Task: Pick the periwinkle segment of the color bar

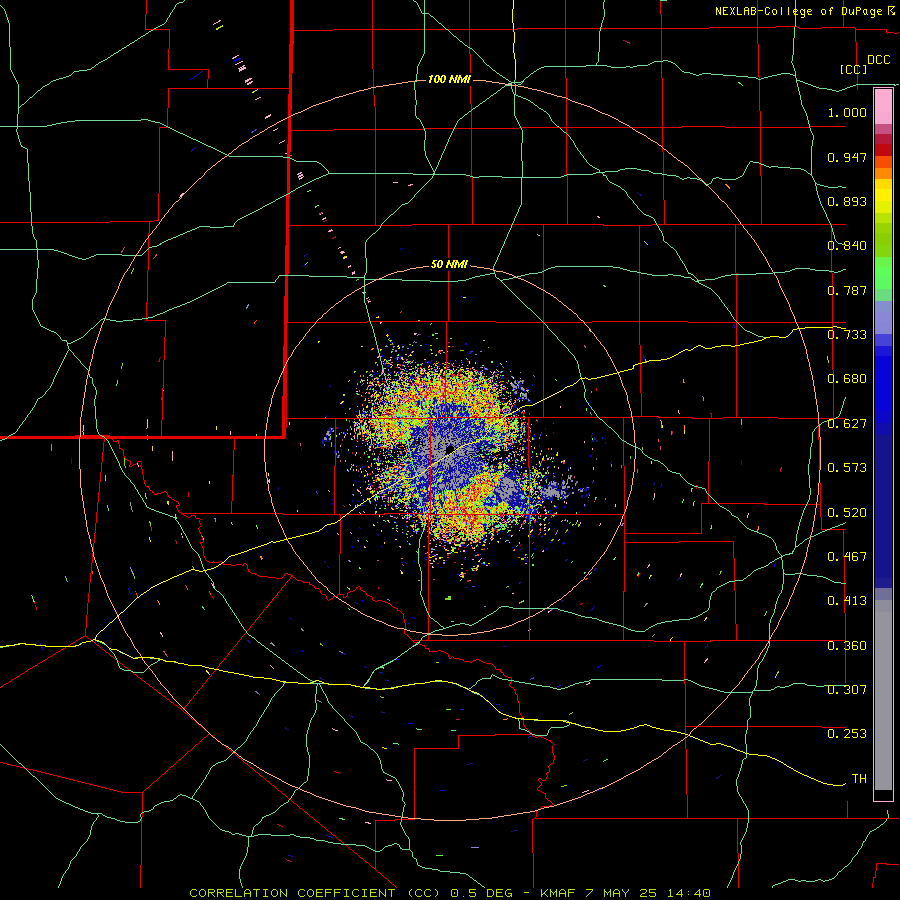Action: coord(883,317)
